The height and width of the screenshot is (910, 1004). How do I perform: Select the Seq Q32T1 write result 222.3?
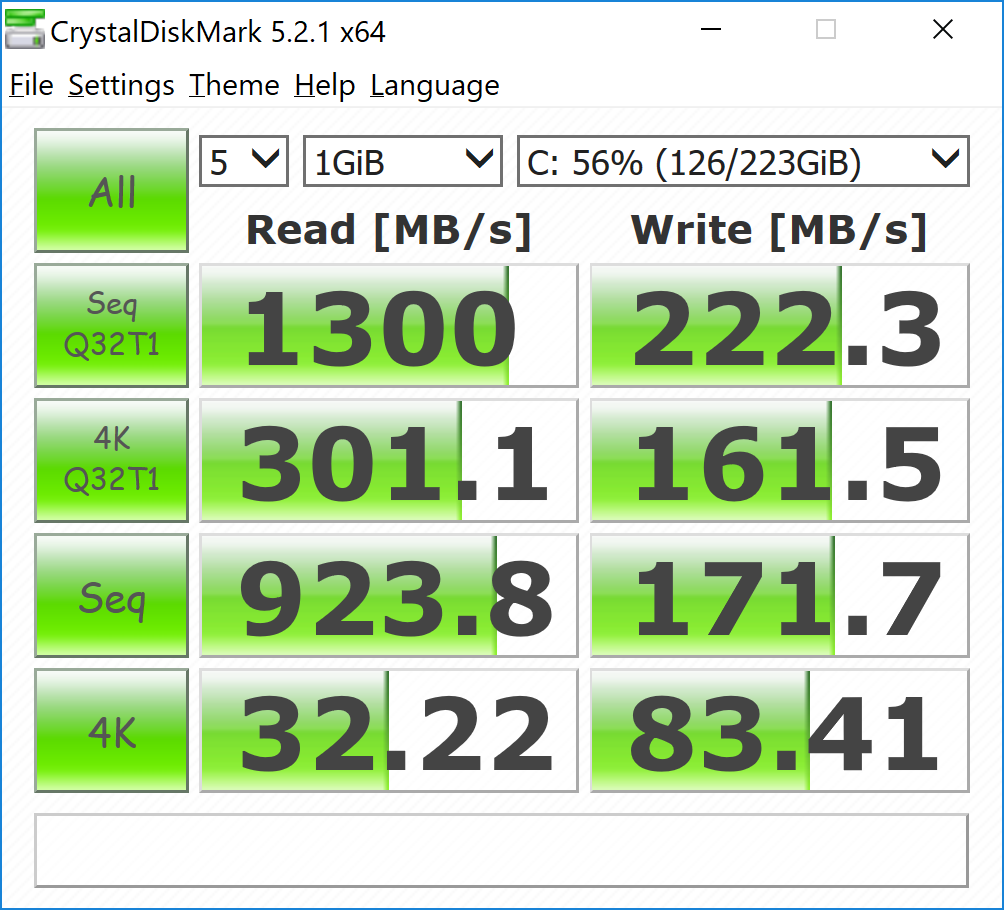[x=779, y=325]
